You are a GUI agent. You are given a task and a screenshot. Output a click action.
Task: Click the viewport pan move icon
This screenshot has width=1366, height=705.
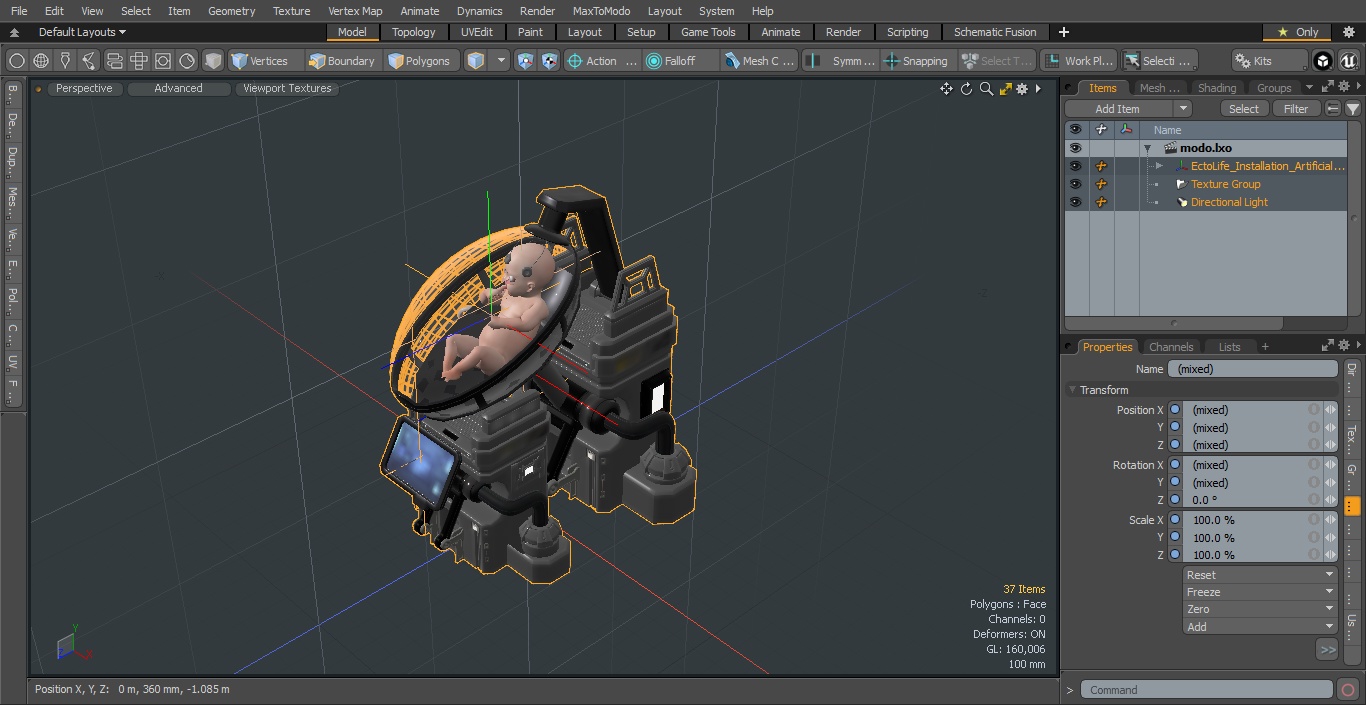(x=946, y=89)
